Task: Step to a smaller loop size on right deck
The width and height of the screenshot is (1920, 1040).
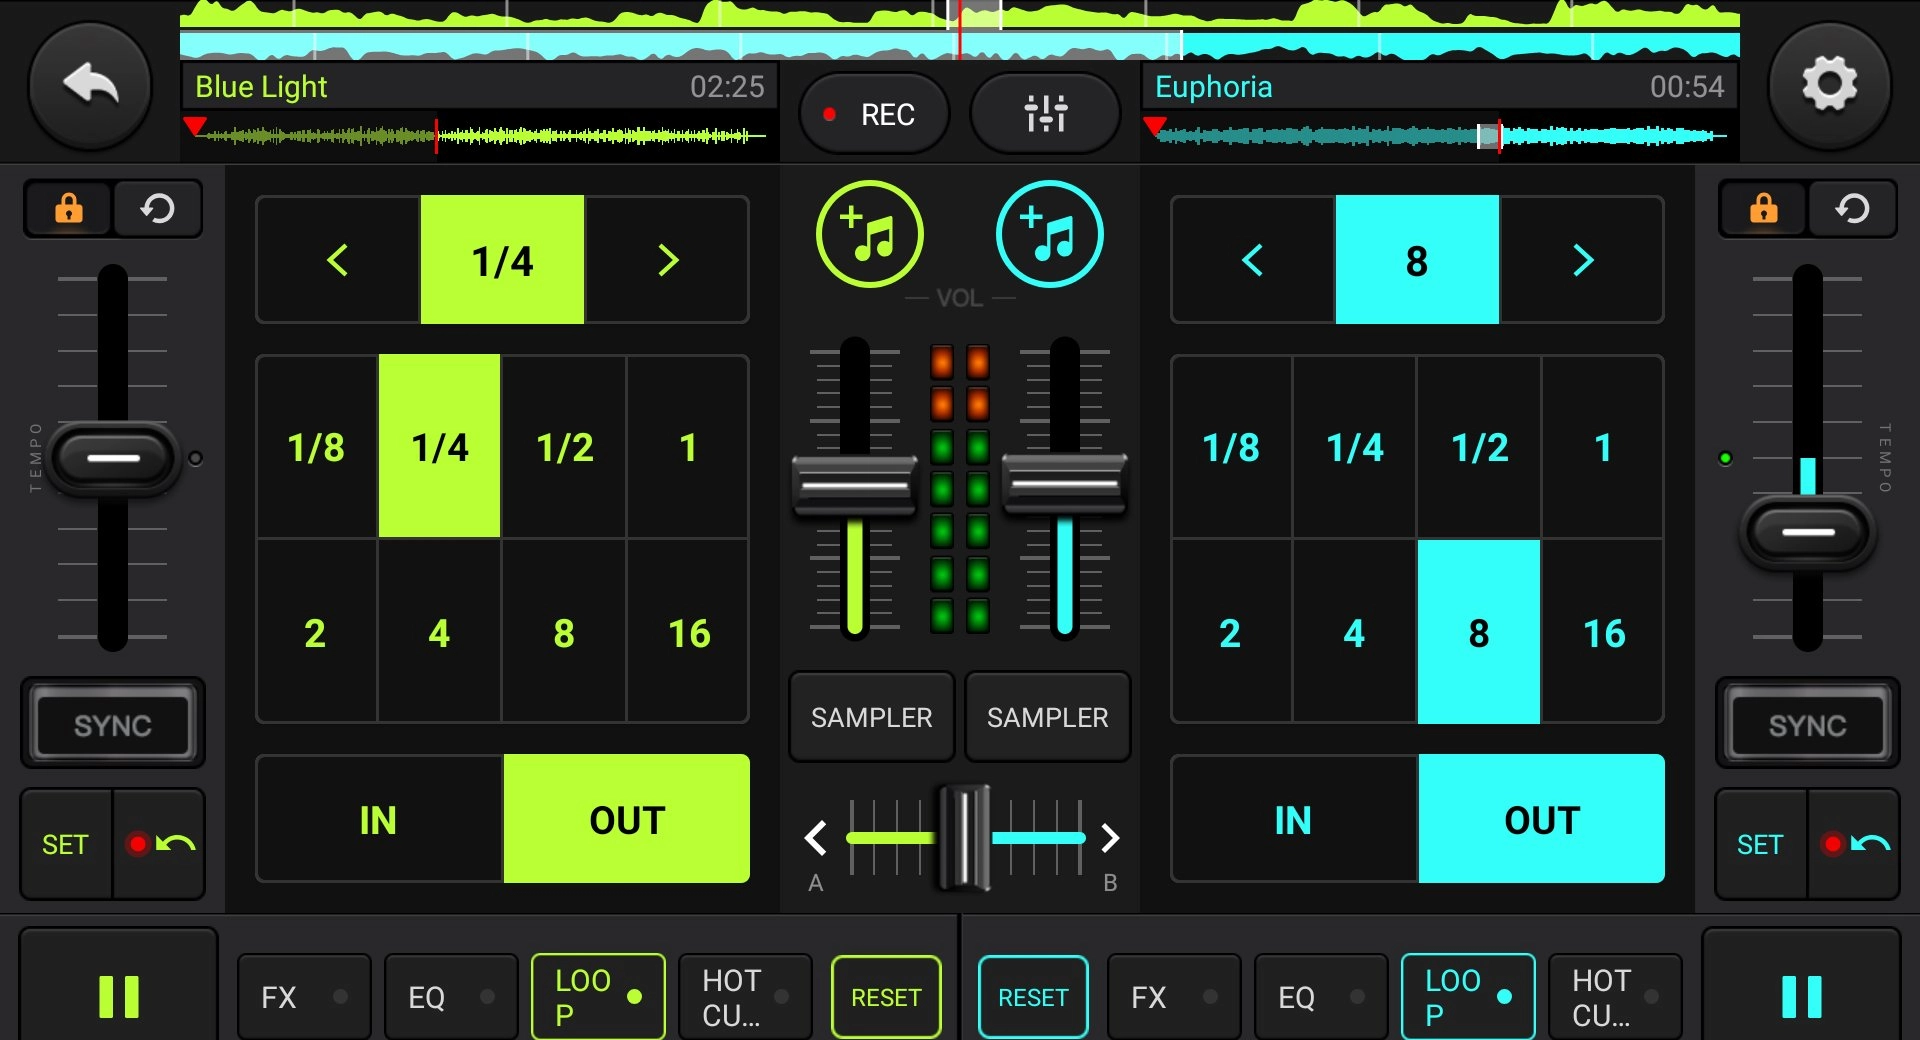Action: [x=1251, y=260]
